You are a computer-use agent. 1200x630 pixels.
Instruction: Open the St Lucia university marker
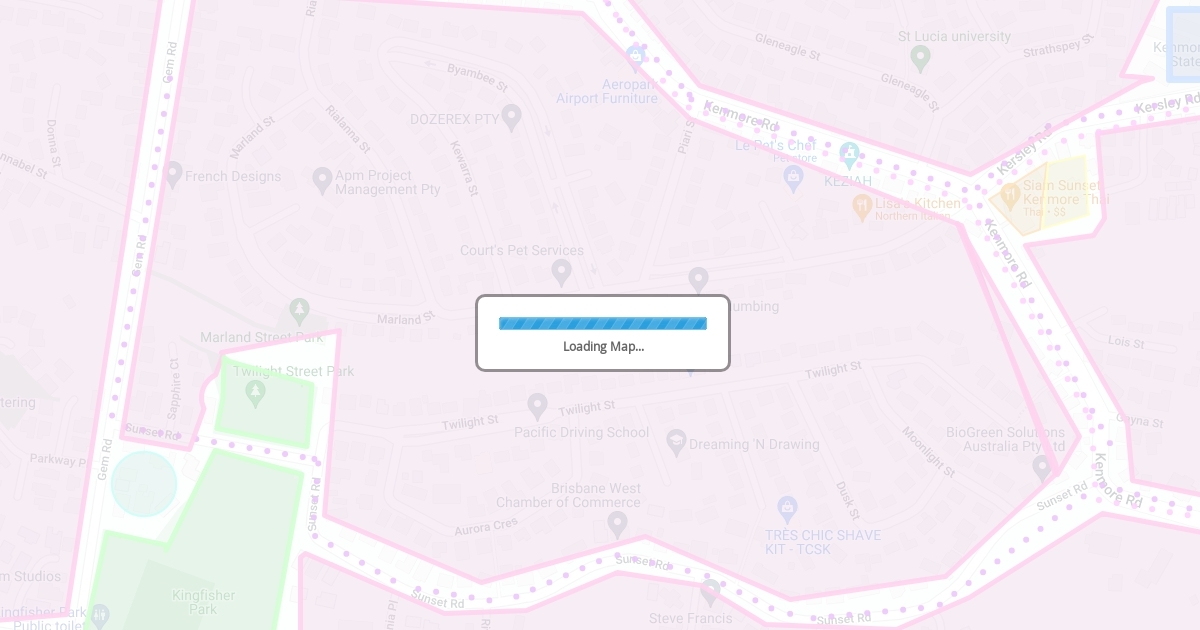tap(920, 58)
